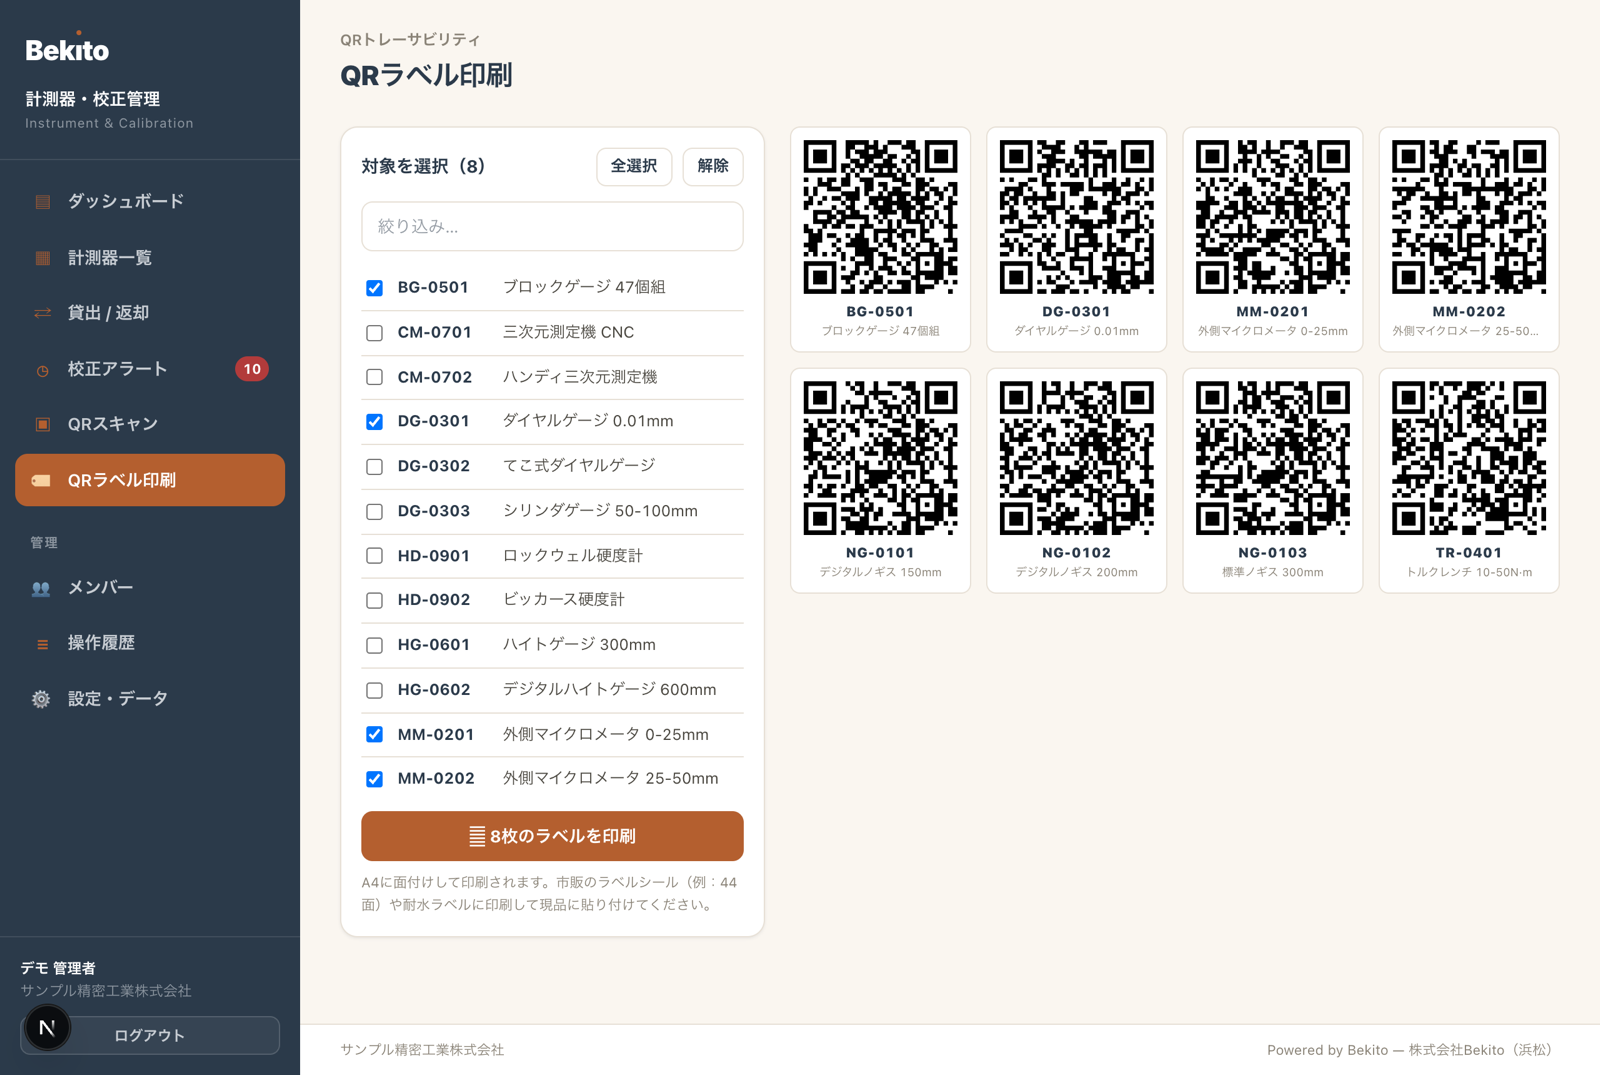Open 設定・データ page

click(150, 699)
